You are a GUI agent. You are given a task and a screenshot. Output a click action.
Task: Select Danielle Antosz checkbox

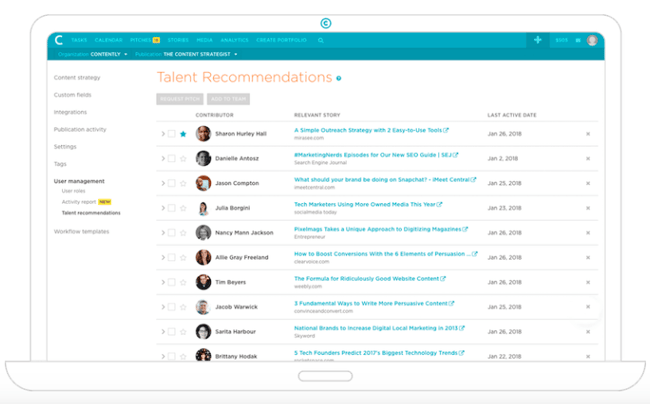[171, 159]
